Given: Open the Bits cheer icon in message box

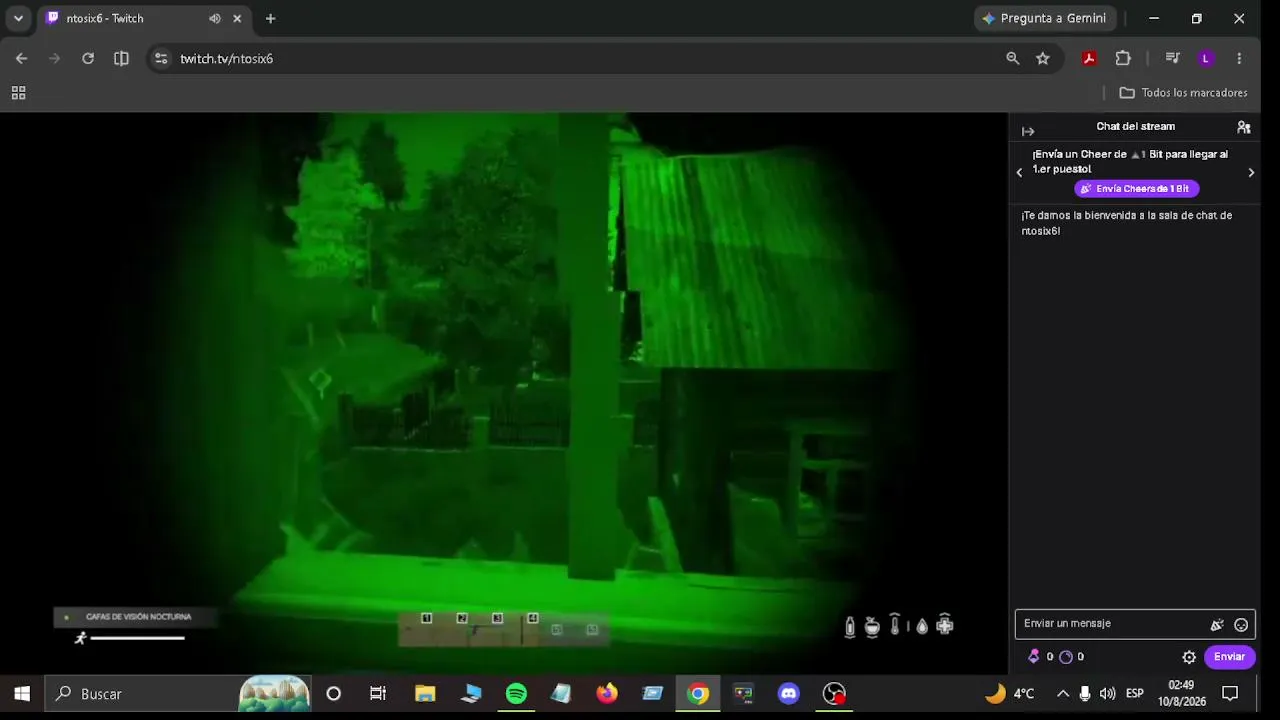Looking at the screenshot, I should point(1217,625).
